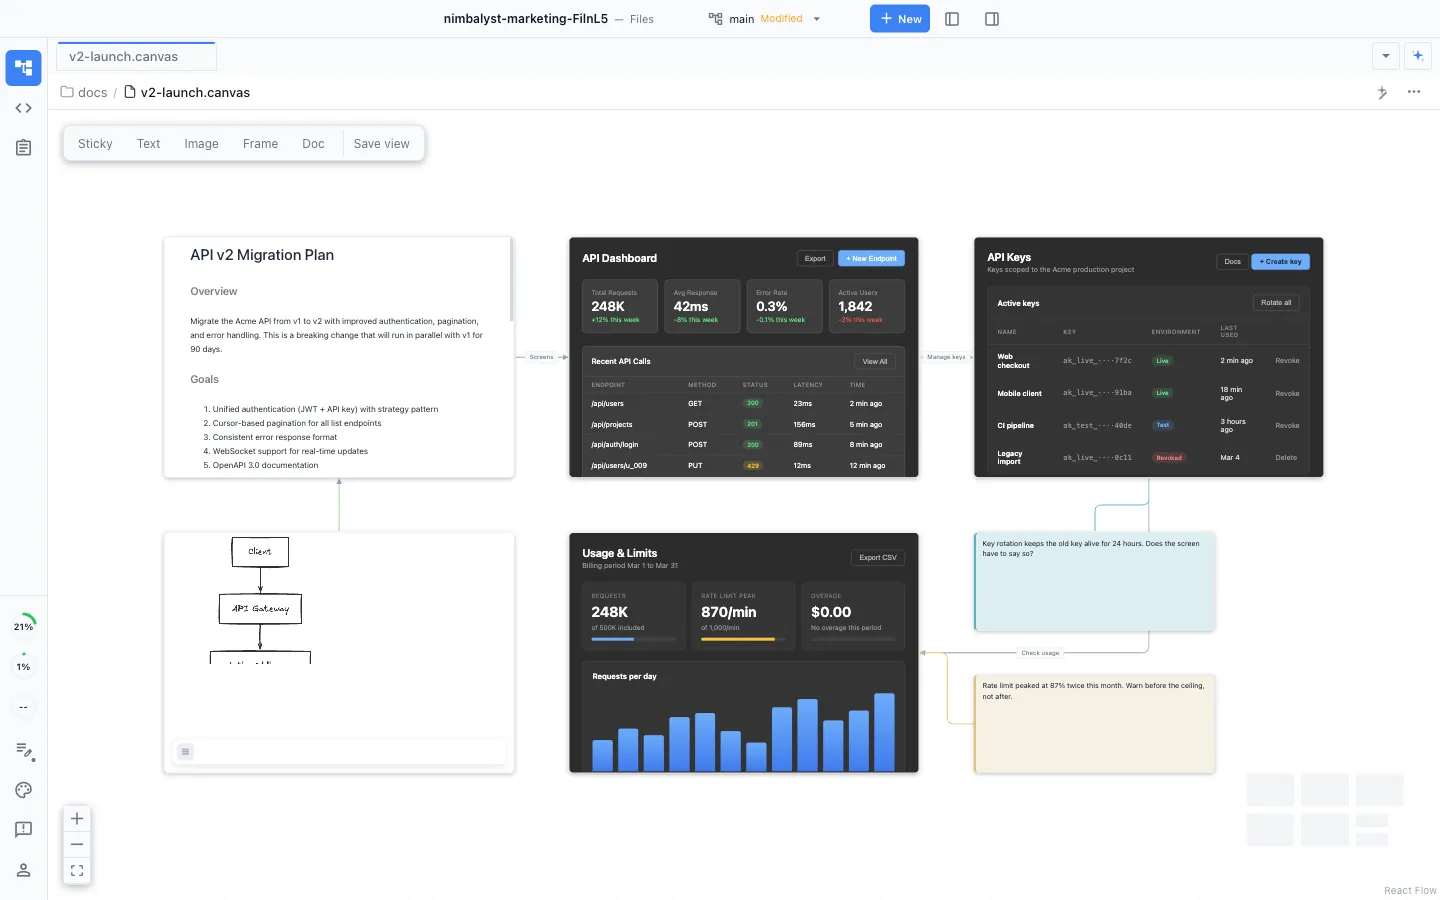Click the double-dash status indicator in sidebar
Image resolution: width=1440 pixels, height=900 pixels.
tap(23, 707)
